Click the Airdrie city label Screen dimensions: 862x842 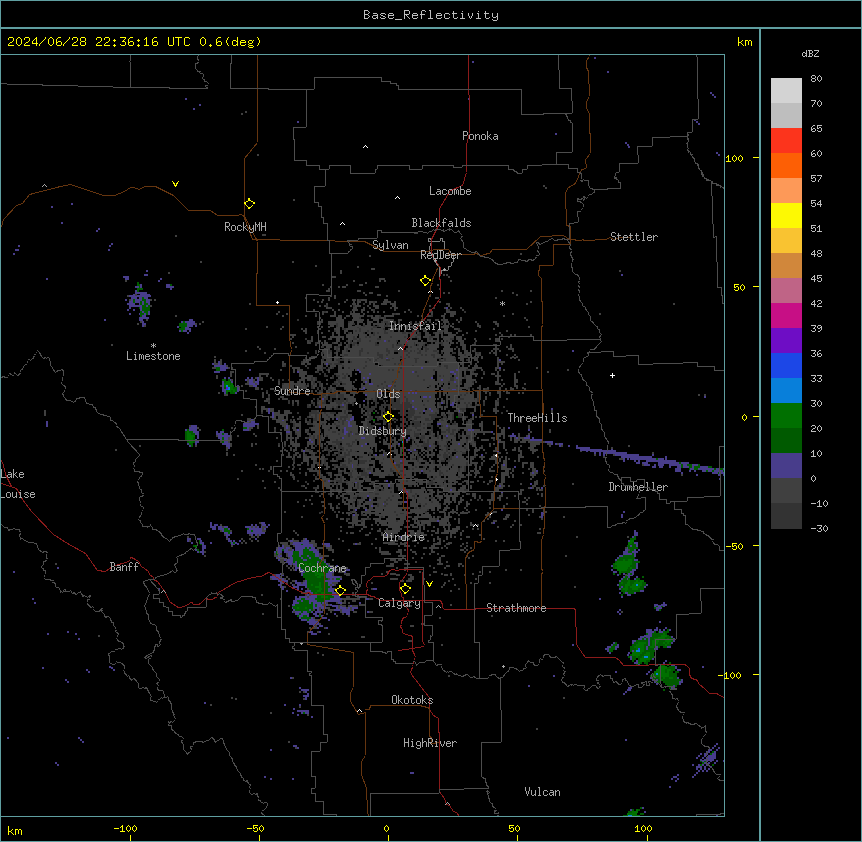pos(403,537)
